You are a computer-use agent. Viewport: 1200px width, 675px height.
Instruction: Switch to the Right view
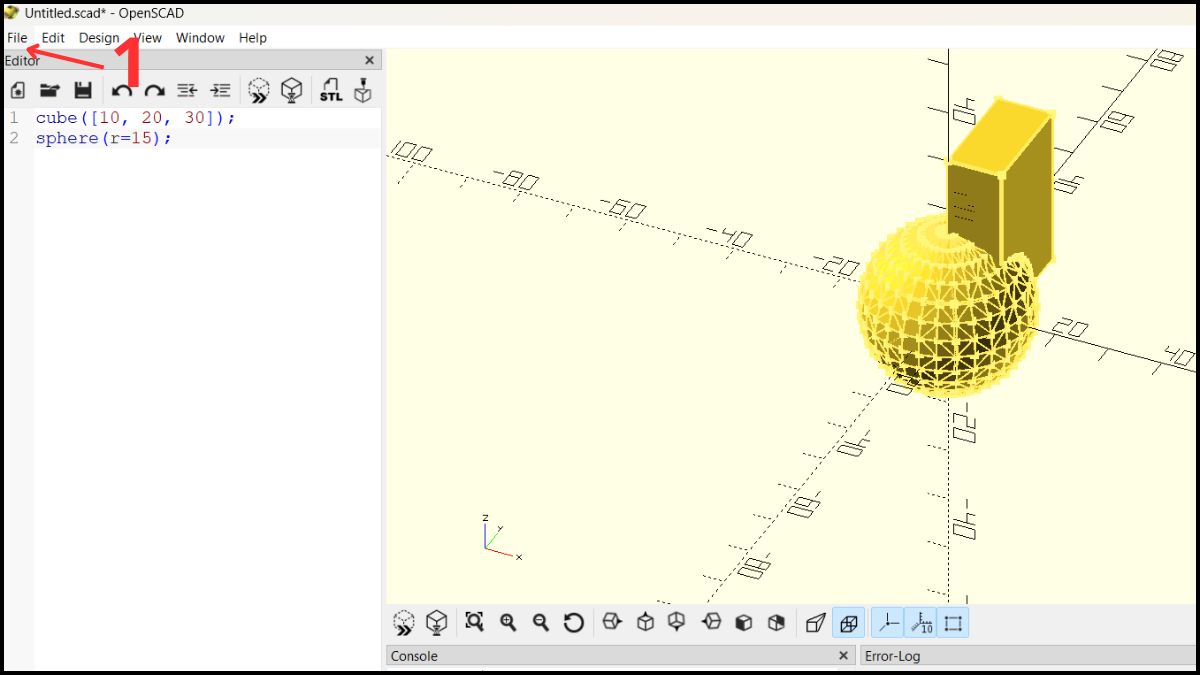(612, 623)
